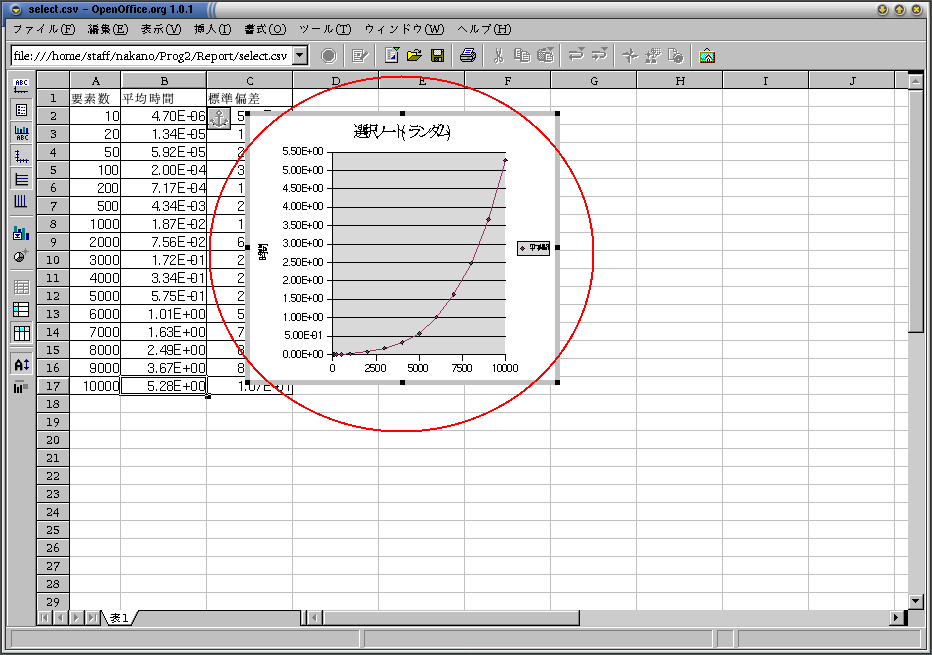The height and width of the screenshot is (655, 932).
Task: Click the Save document floppy icon
Action: [x=437, y=56]
